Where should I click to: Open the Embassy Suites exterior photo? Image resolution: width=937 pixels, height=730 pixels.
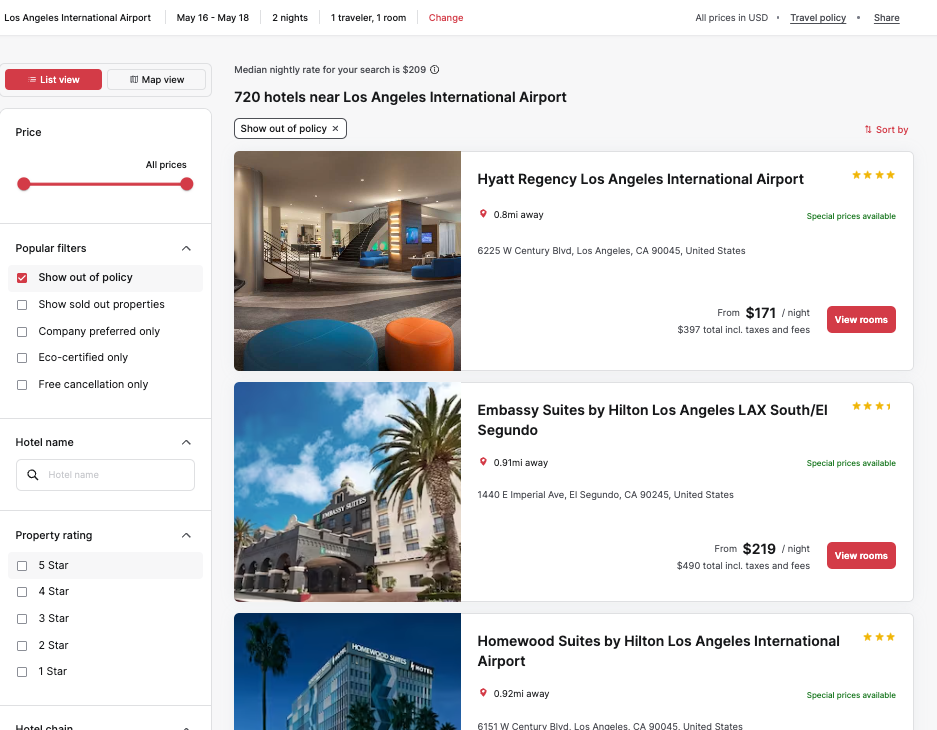pos(347,492)
